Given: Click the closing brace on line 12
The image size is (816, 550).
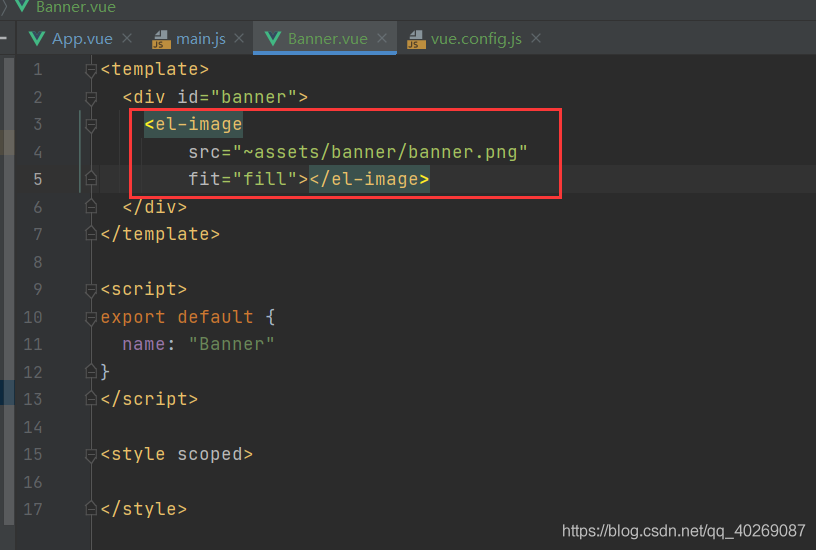Looking at the screenshot, I should pyautogui.click(x=105, y=372).
